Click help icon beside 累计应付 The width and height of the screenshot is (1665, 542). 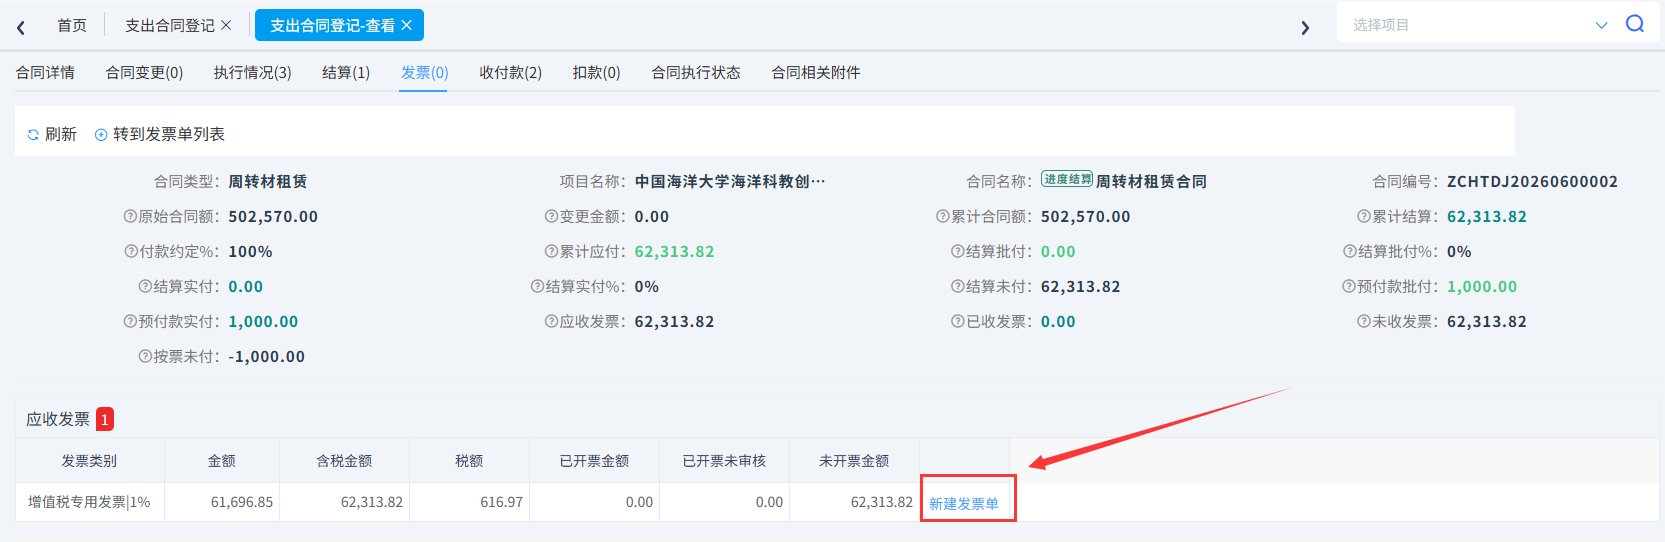coord(551,252)
